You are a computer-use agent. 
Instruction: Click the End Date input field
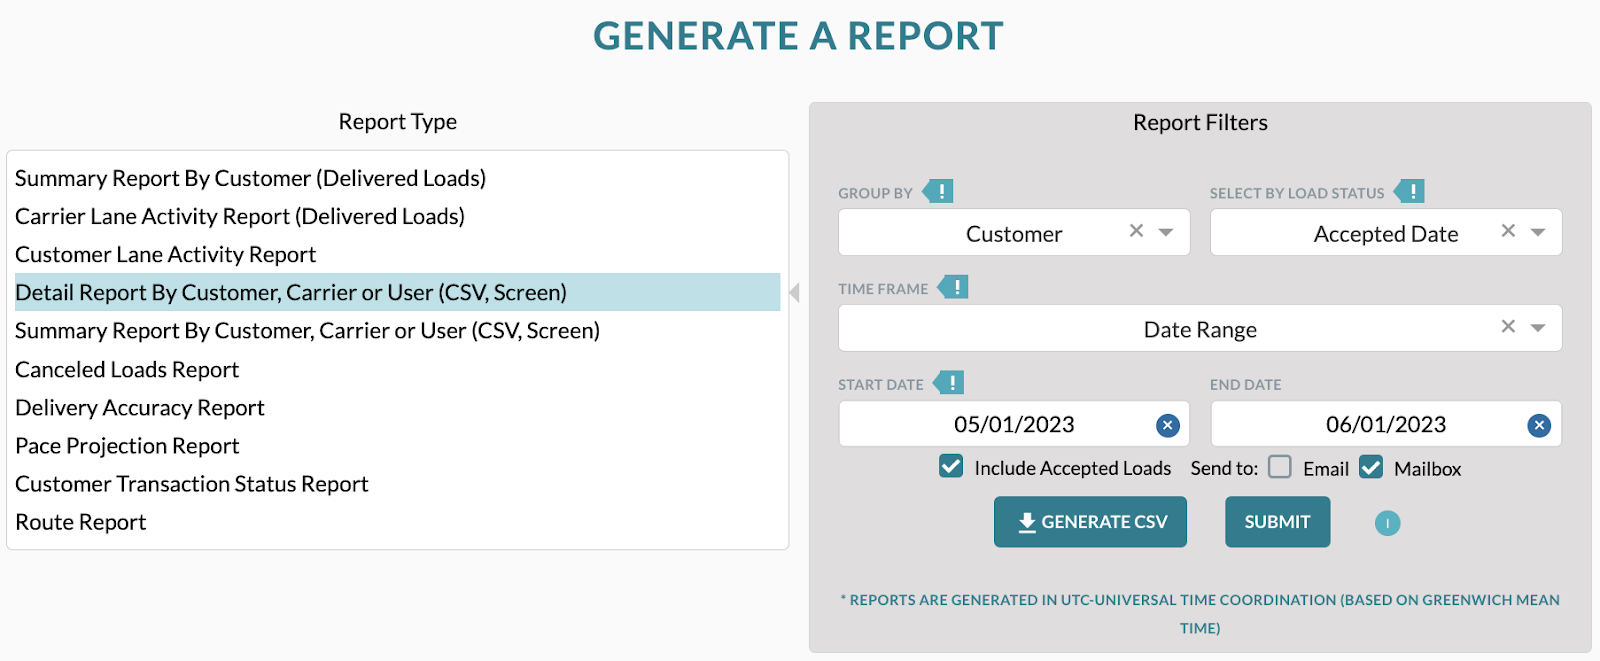pos(1386,424)
